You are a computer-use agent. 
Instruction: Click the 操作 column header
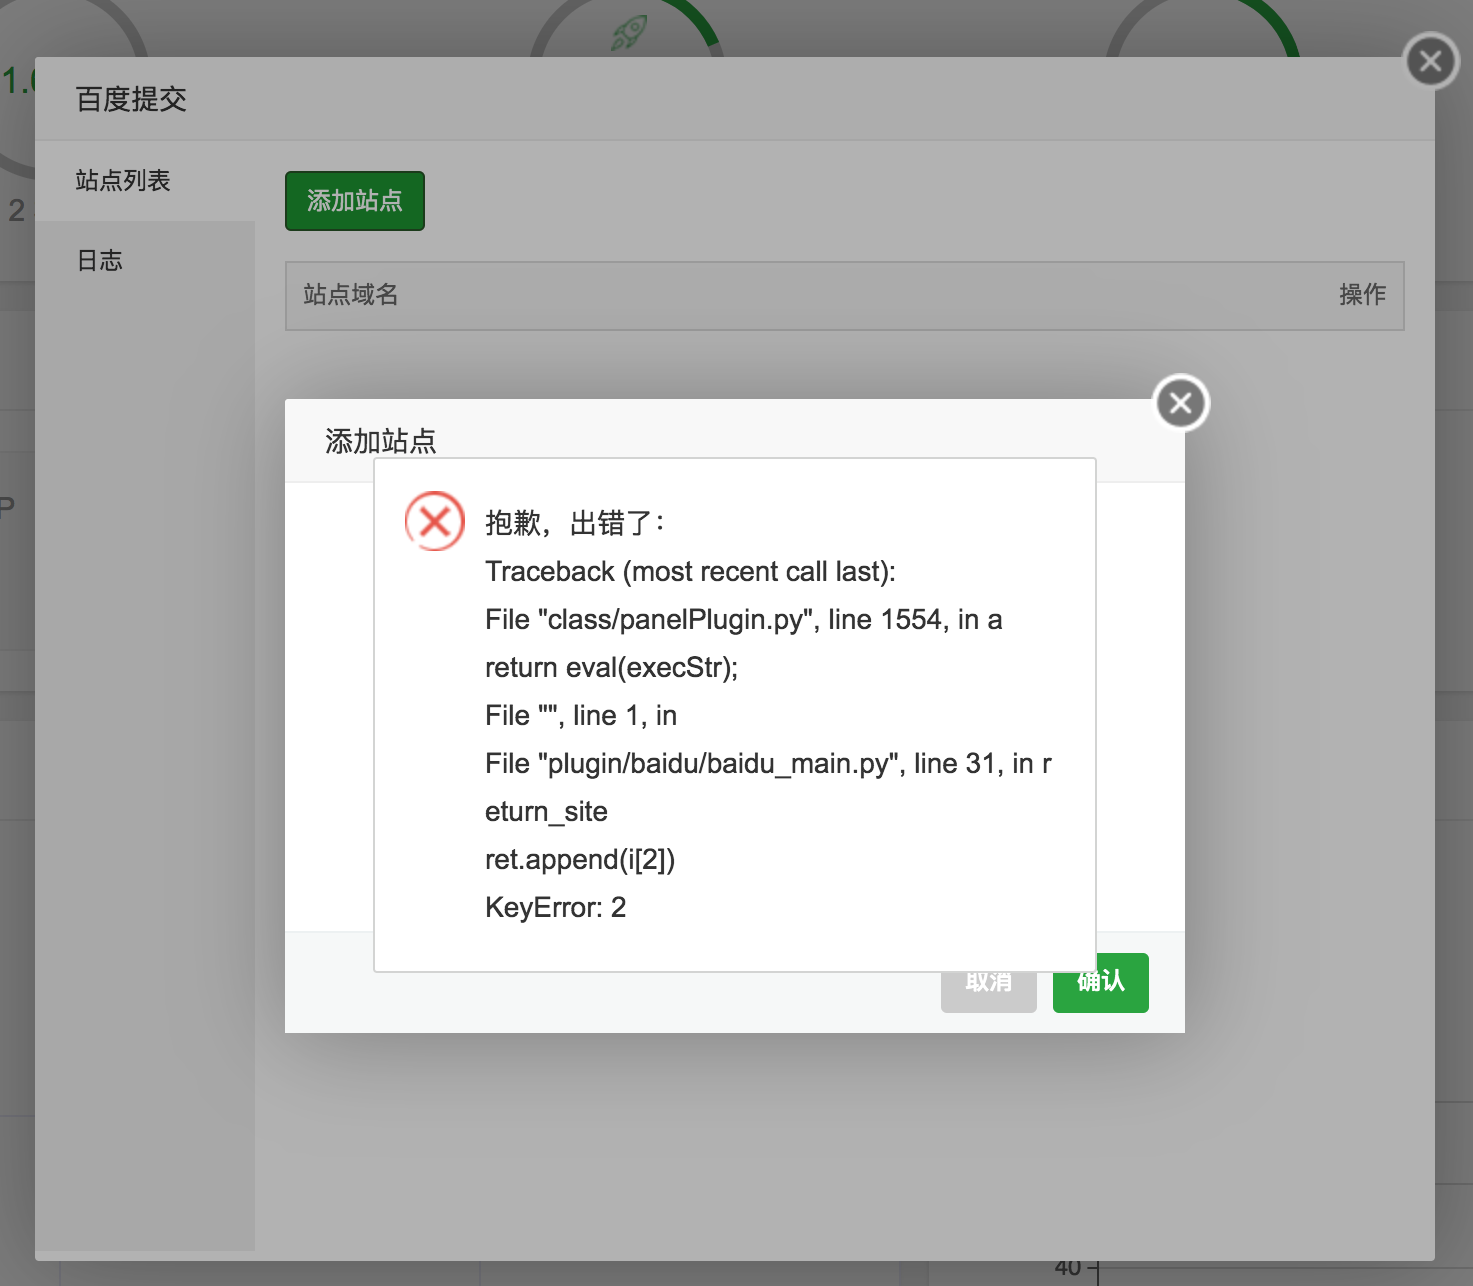pyautogui.click(x=1362, y=295)
